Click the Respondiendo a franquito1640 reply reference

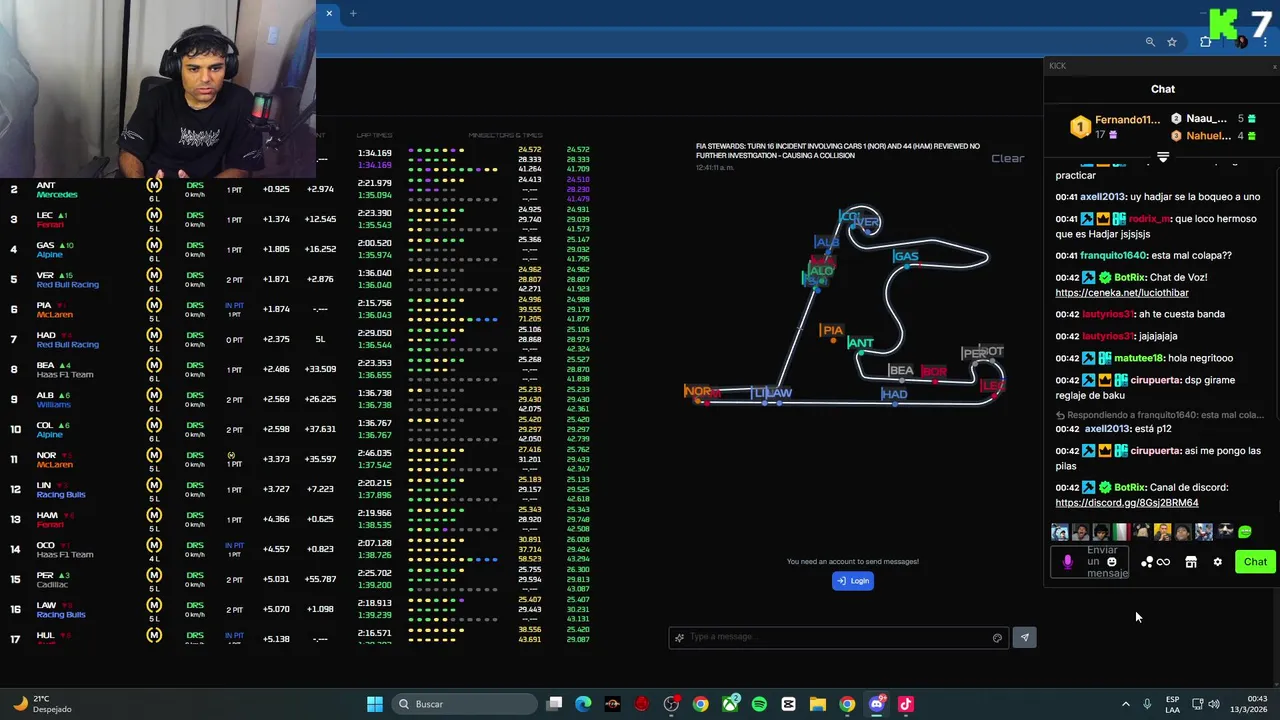pos(1160,415)
